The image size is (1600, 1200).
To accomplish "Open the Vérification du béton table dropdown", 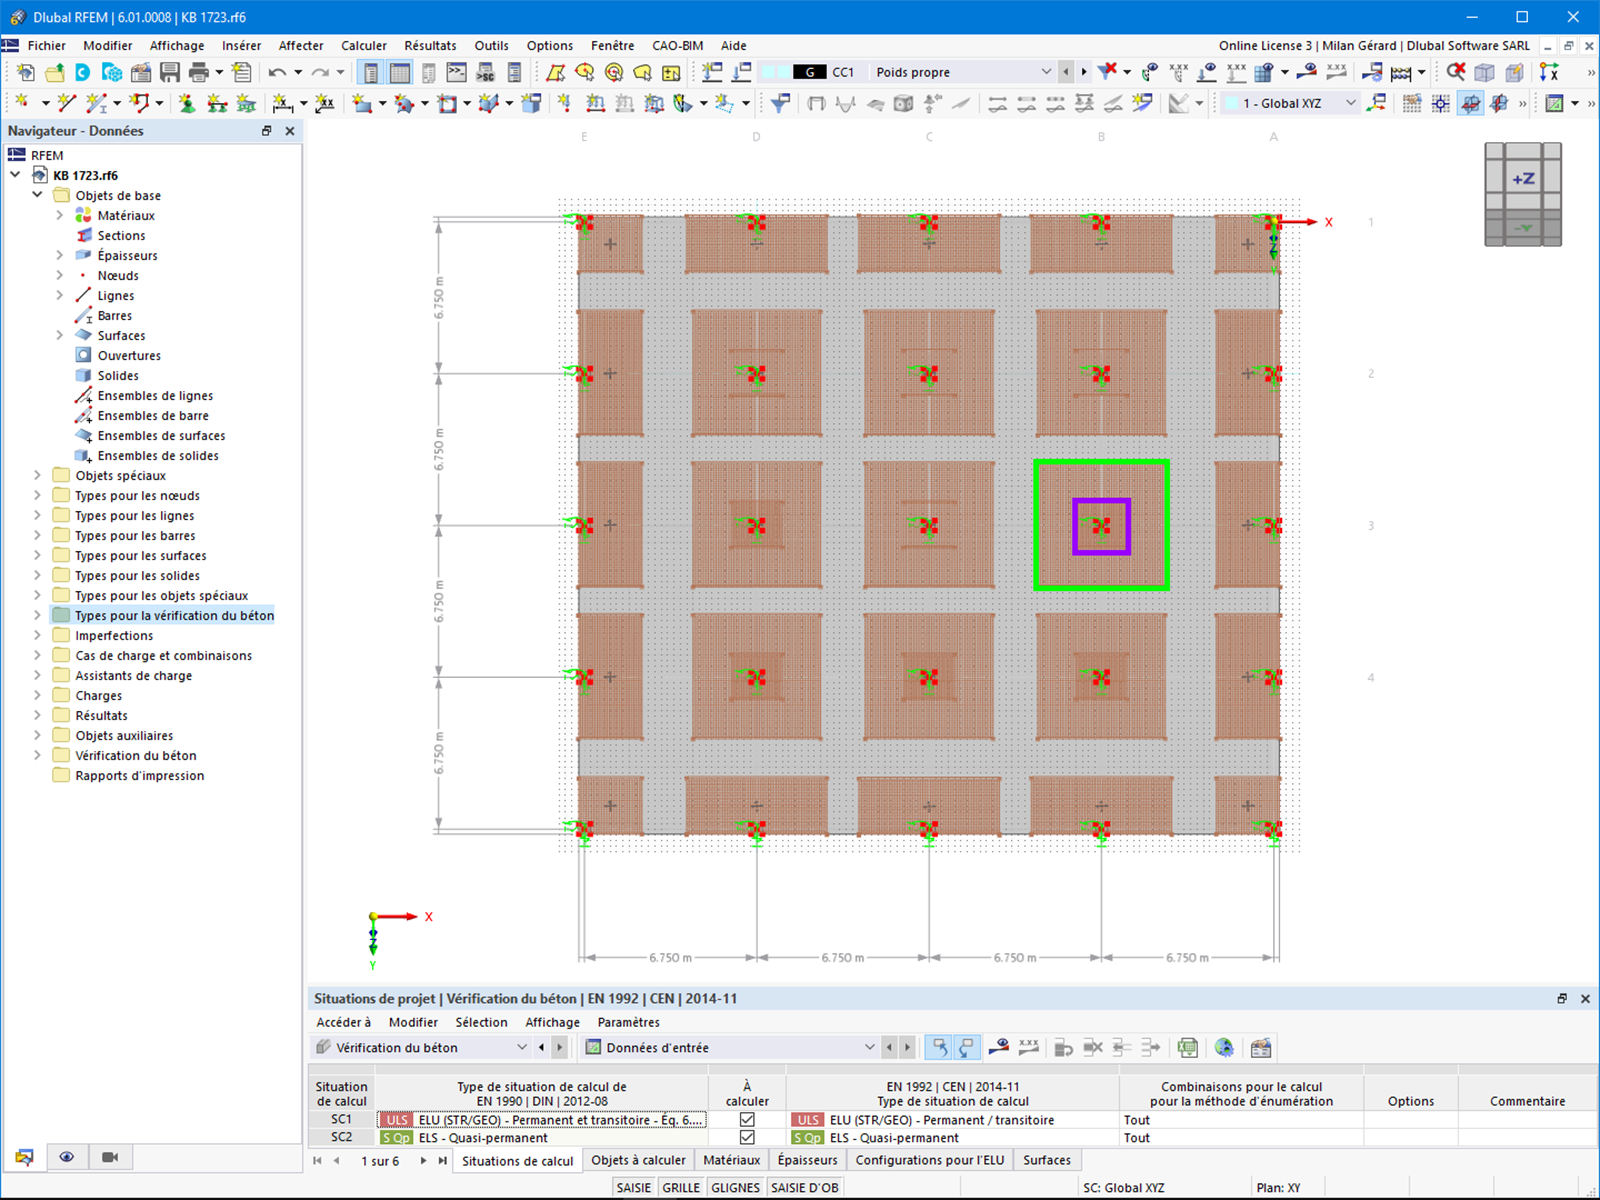I will point(521,1048).
